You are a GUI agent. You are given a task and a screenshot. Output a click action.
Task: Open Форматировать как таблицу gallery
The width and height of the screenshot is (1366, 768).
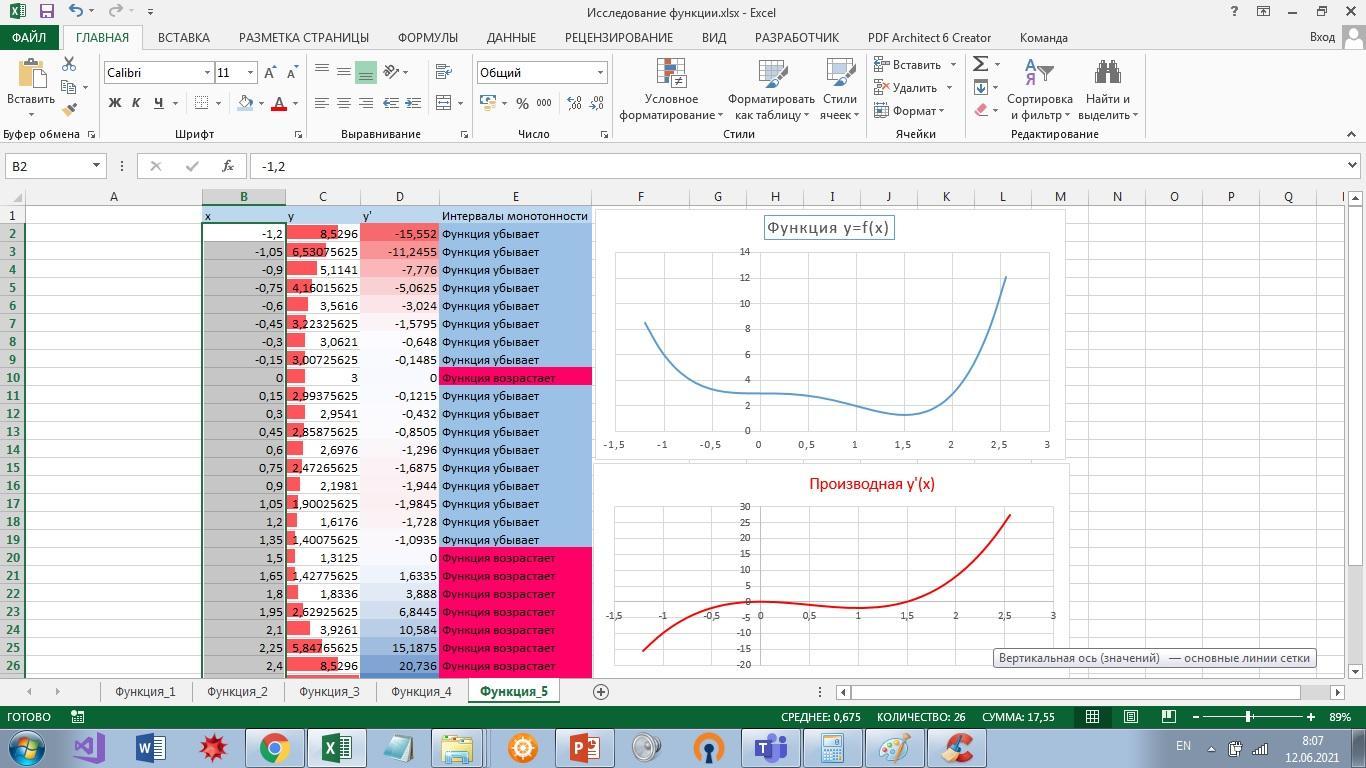(x=771, y=89)
